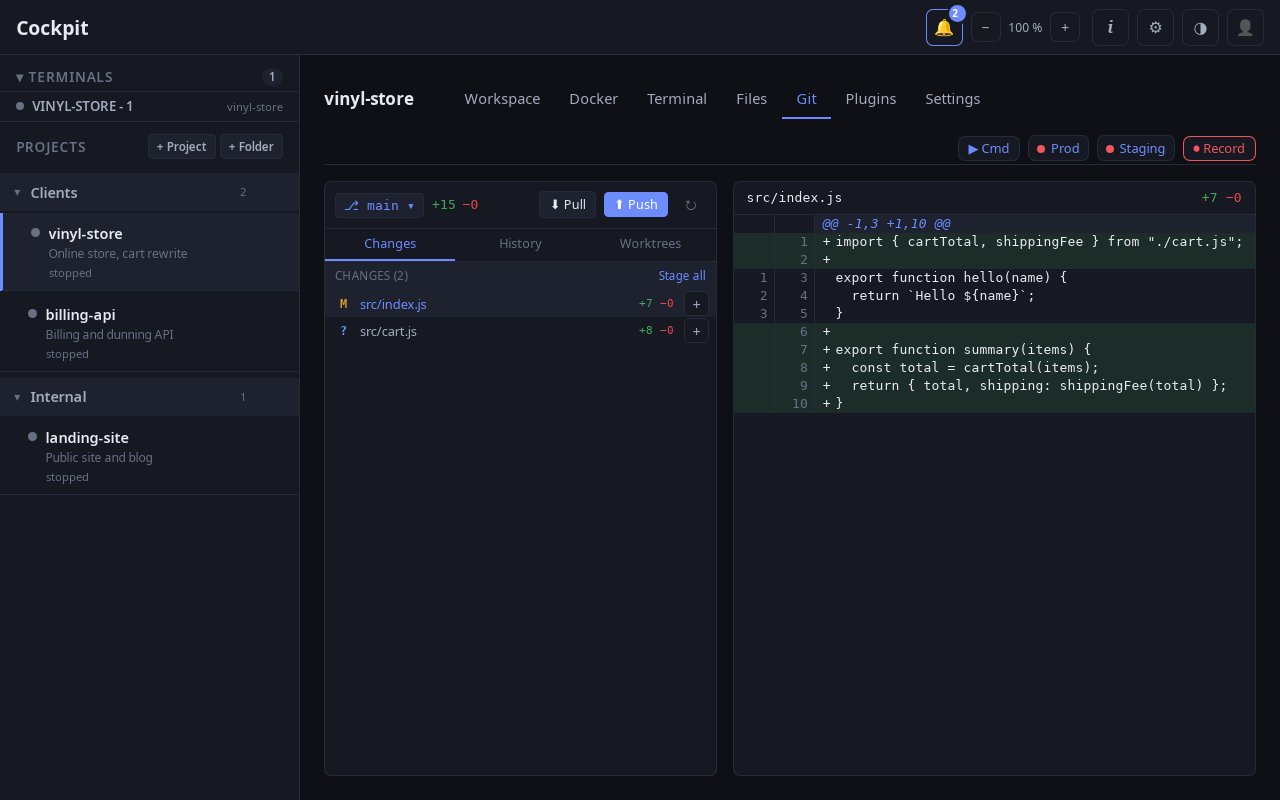Start recording with Record button
1280x800 pixels.
(x=1219, y=149)
